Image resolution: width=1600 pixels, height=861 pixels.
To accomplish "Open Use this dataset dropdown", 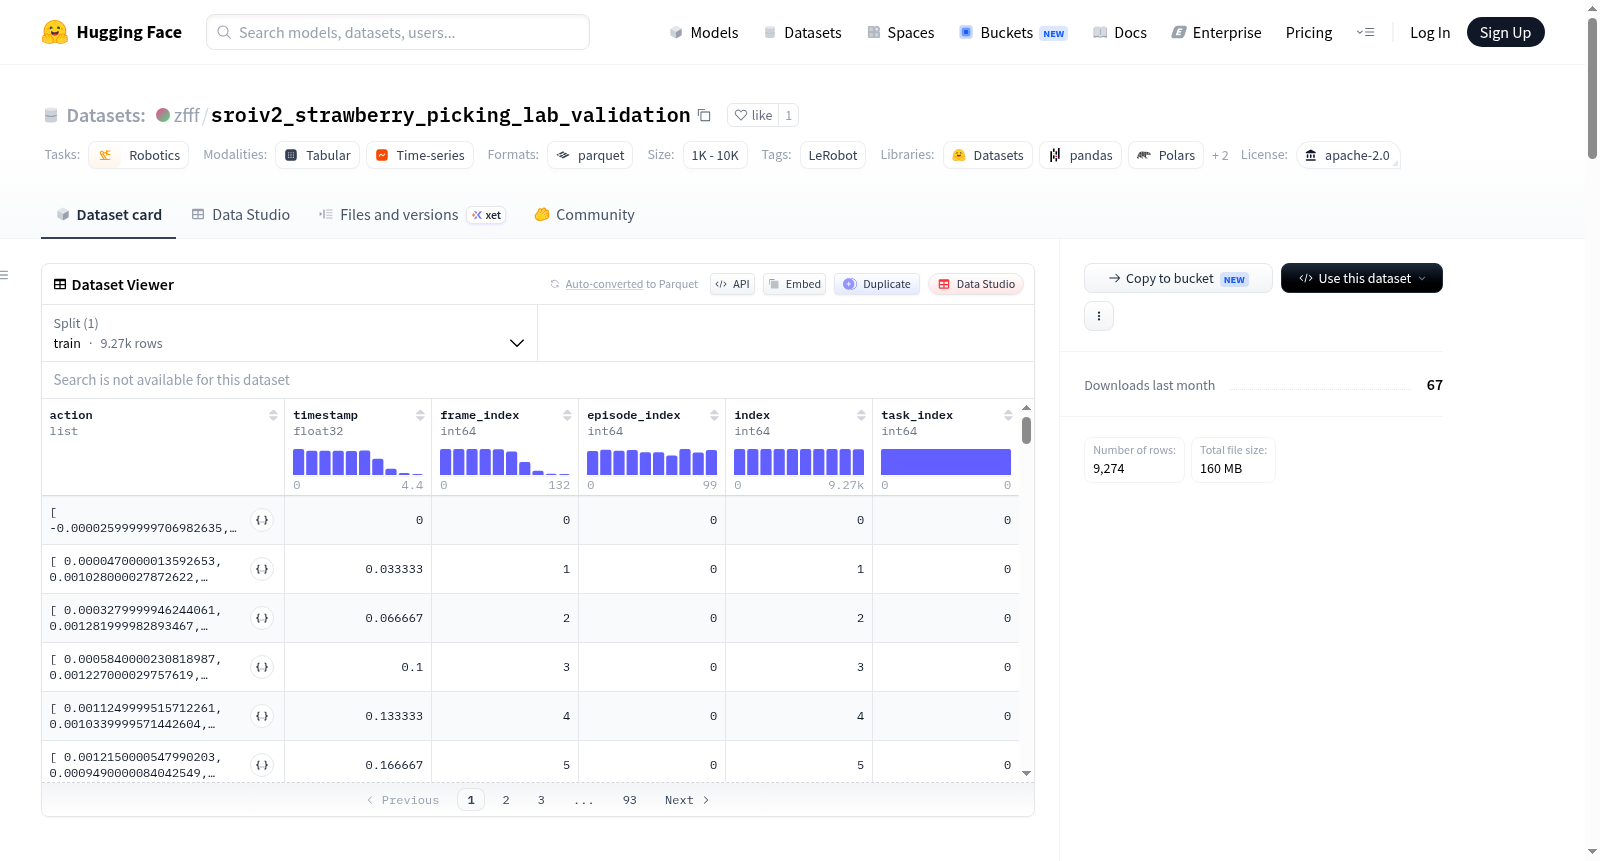I will (1362, 278).
